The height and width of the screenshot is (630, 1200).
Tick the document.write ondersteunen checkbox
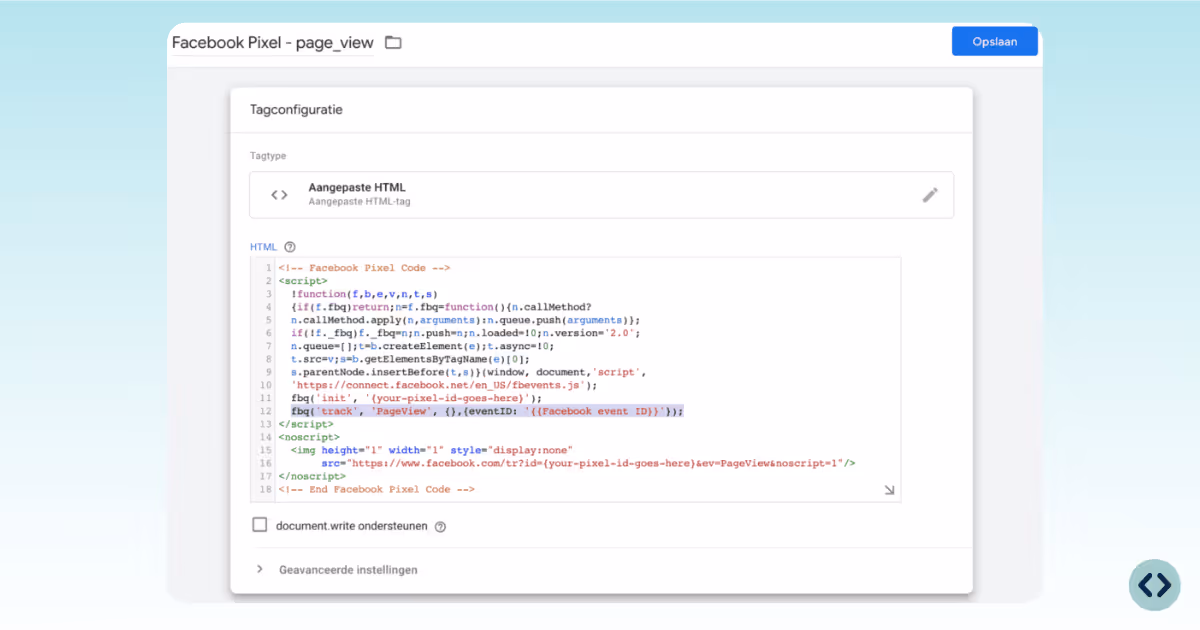(x=260, y=525)
